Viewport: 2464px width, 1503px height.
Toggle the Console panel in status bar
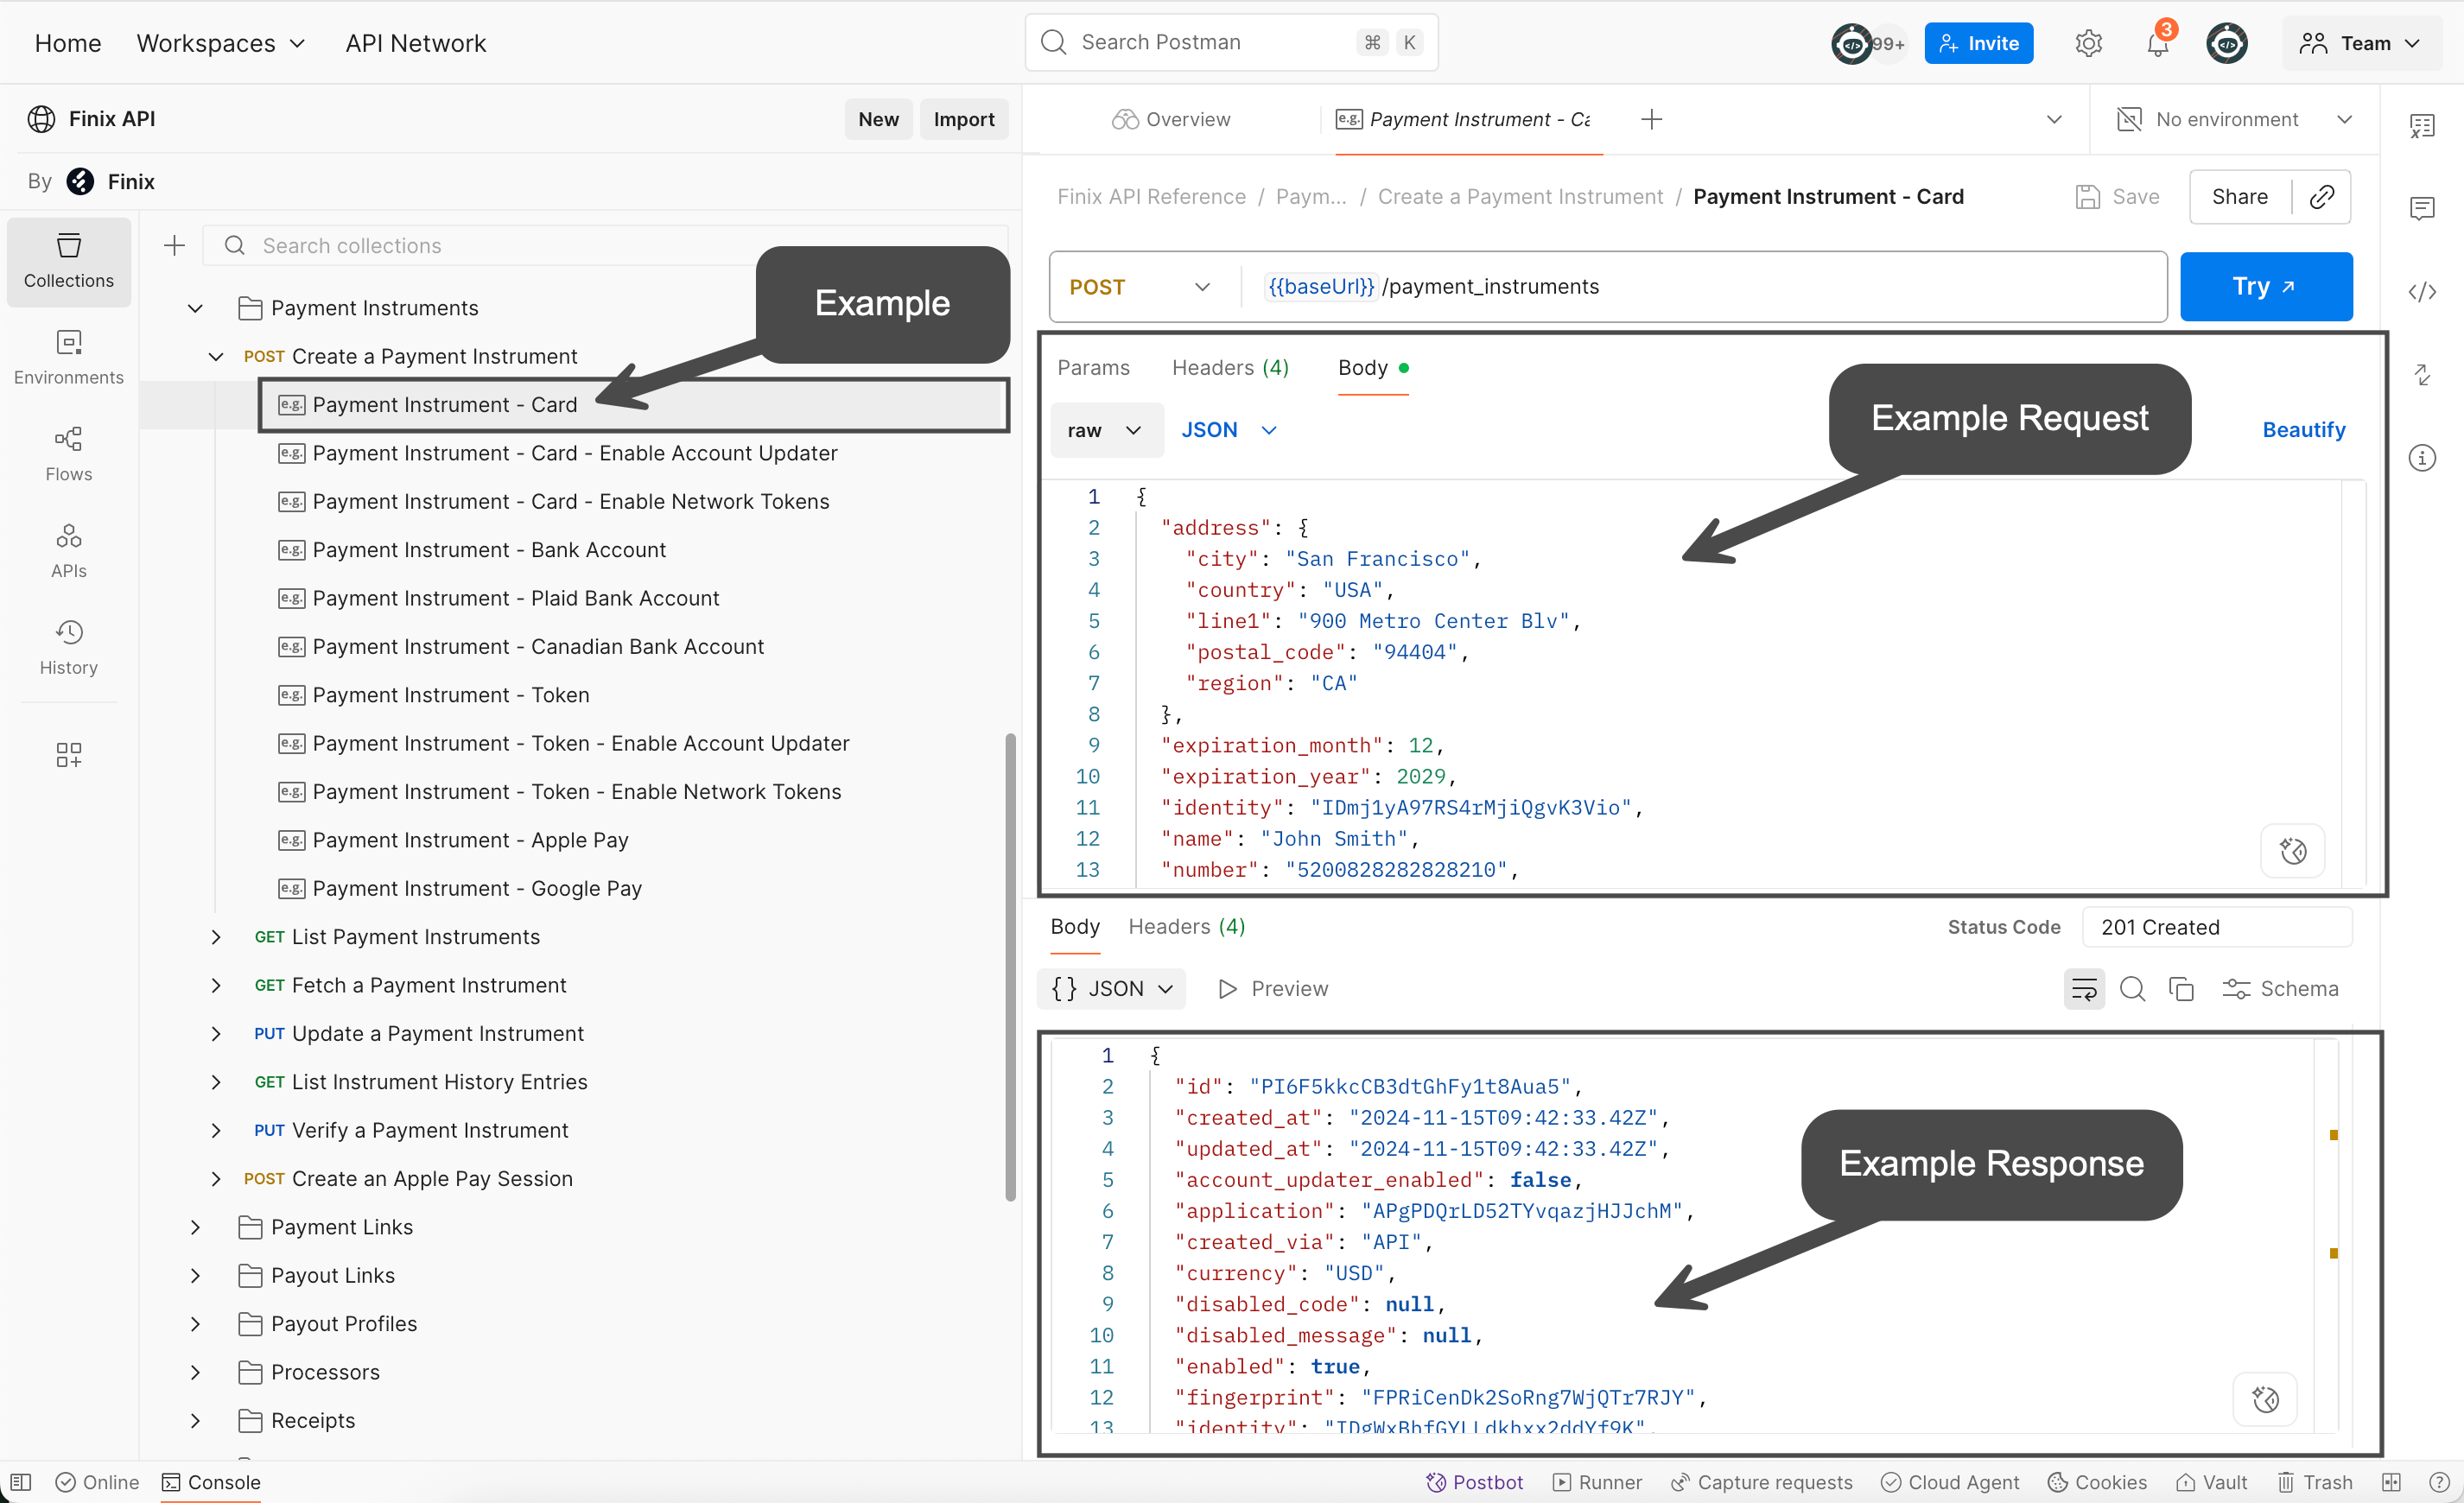click(211, 1481)
